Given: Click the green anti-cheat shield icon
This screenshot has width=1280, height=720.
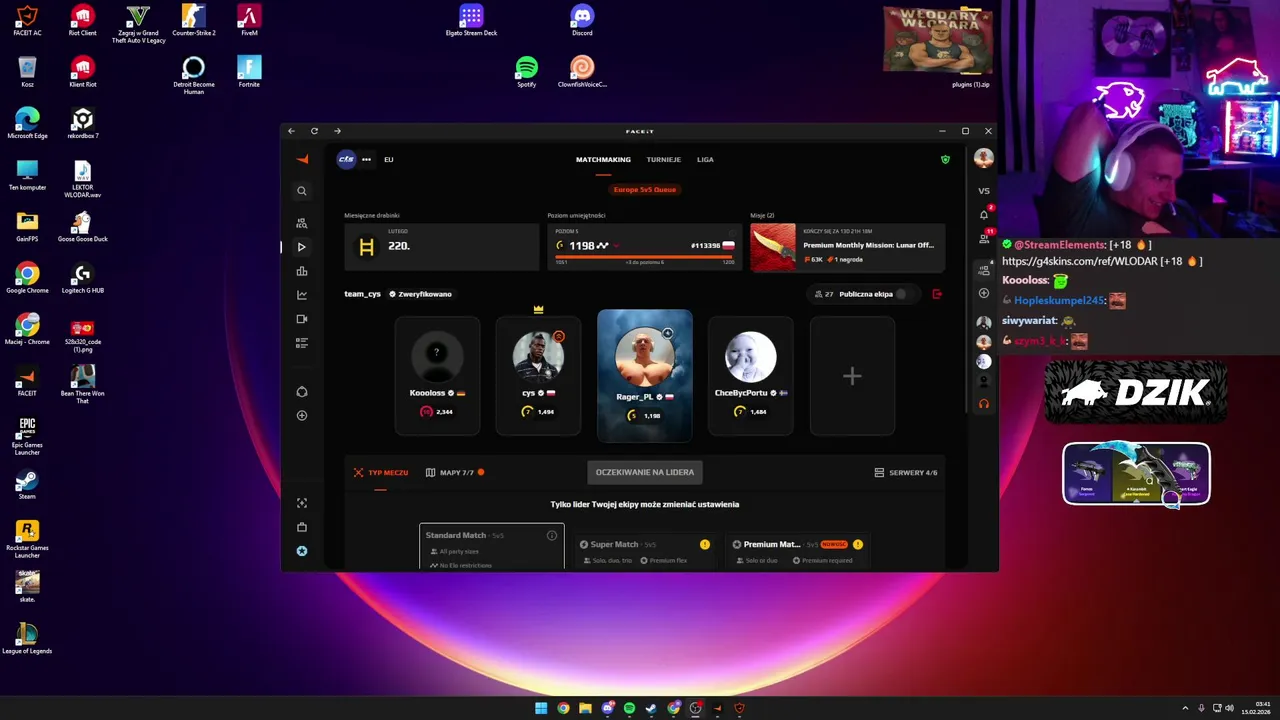Looking at the screenshot, I should 945,159.
